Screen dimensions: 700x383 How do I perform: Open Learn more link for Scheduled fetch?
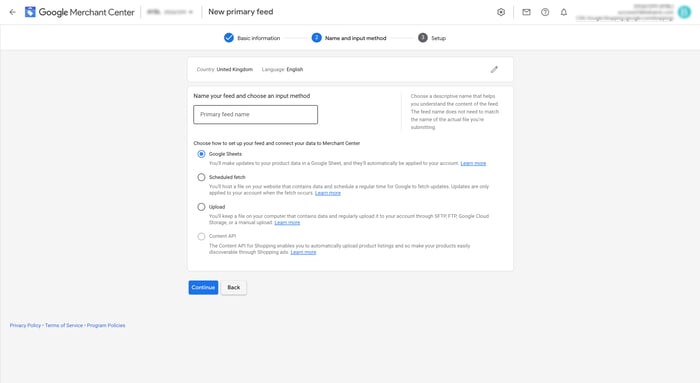[328, 193]
